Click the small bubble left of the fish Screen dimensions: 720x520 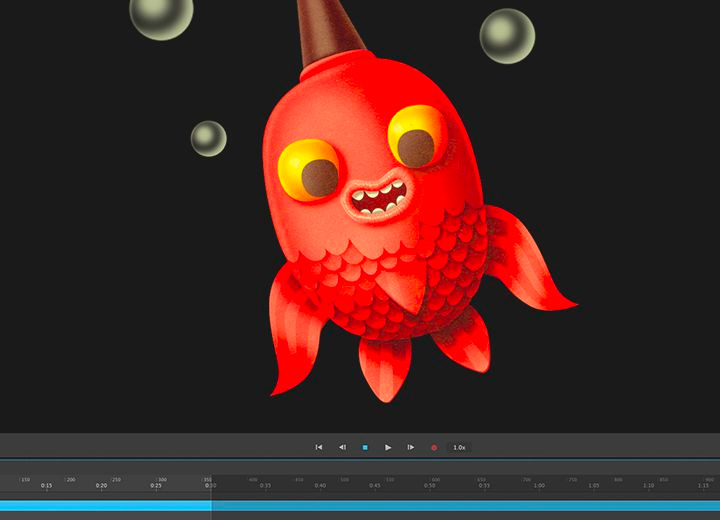click(x=208, y=138)
